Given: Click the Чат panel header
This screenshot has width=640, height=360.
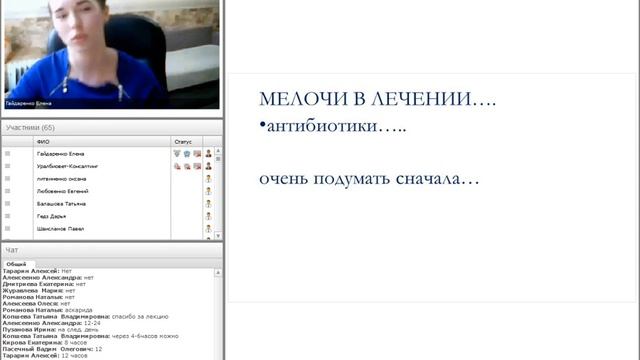Looking at the screenshot, I should 112,250.
